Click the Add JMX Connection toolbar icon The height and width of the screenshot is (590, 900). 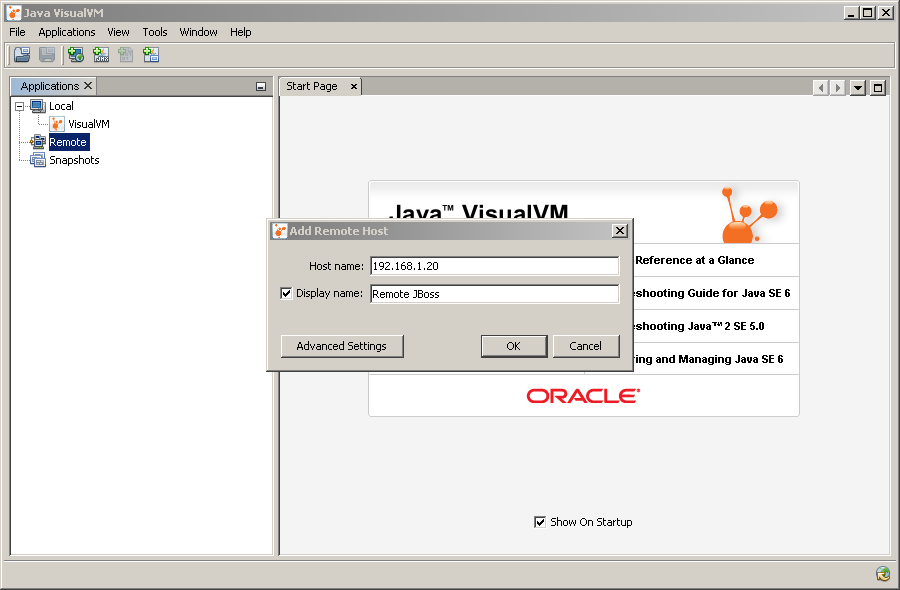[101, 55]
